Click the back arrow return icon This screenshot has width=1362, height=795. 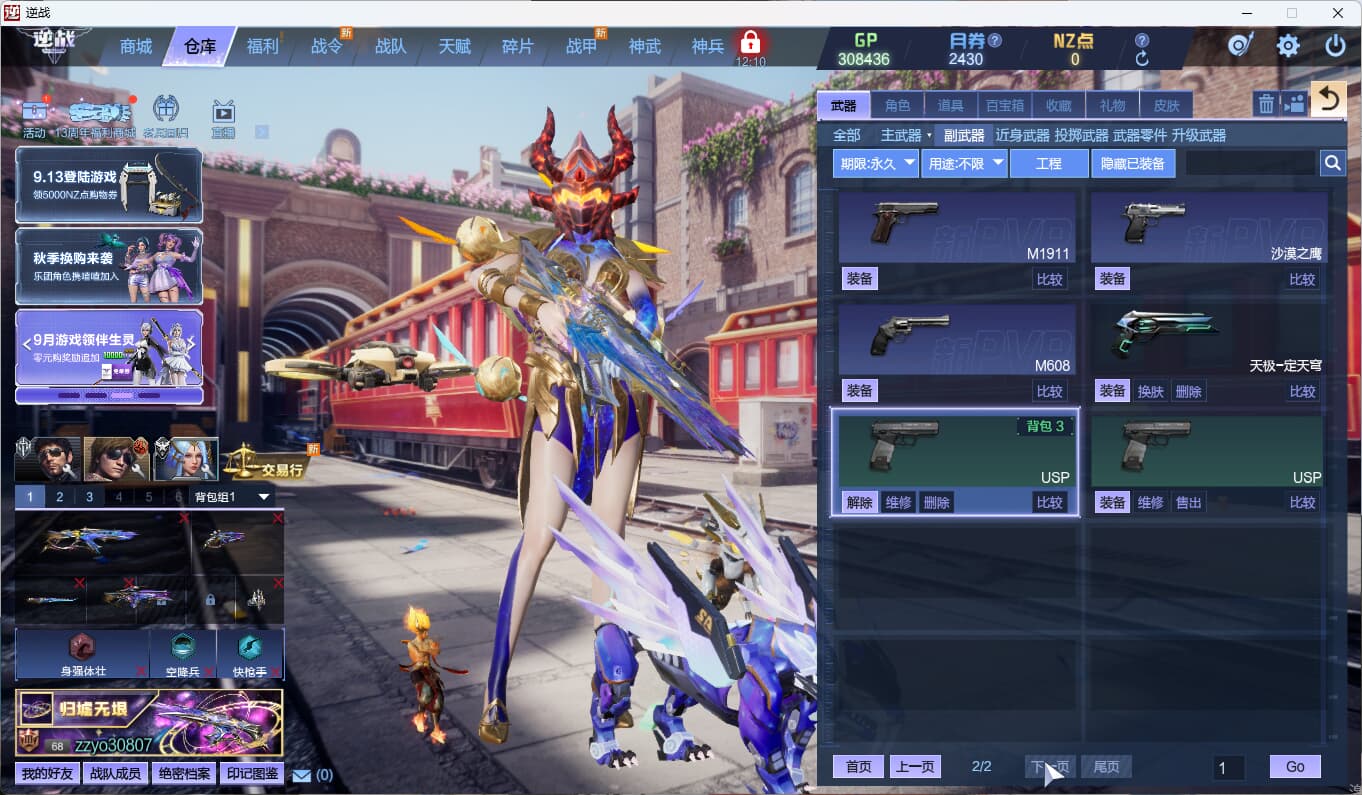(1328, 99)
